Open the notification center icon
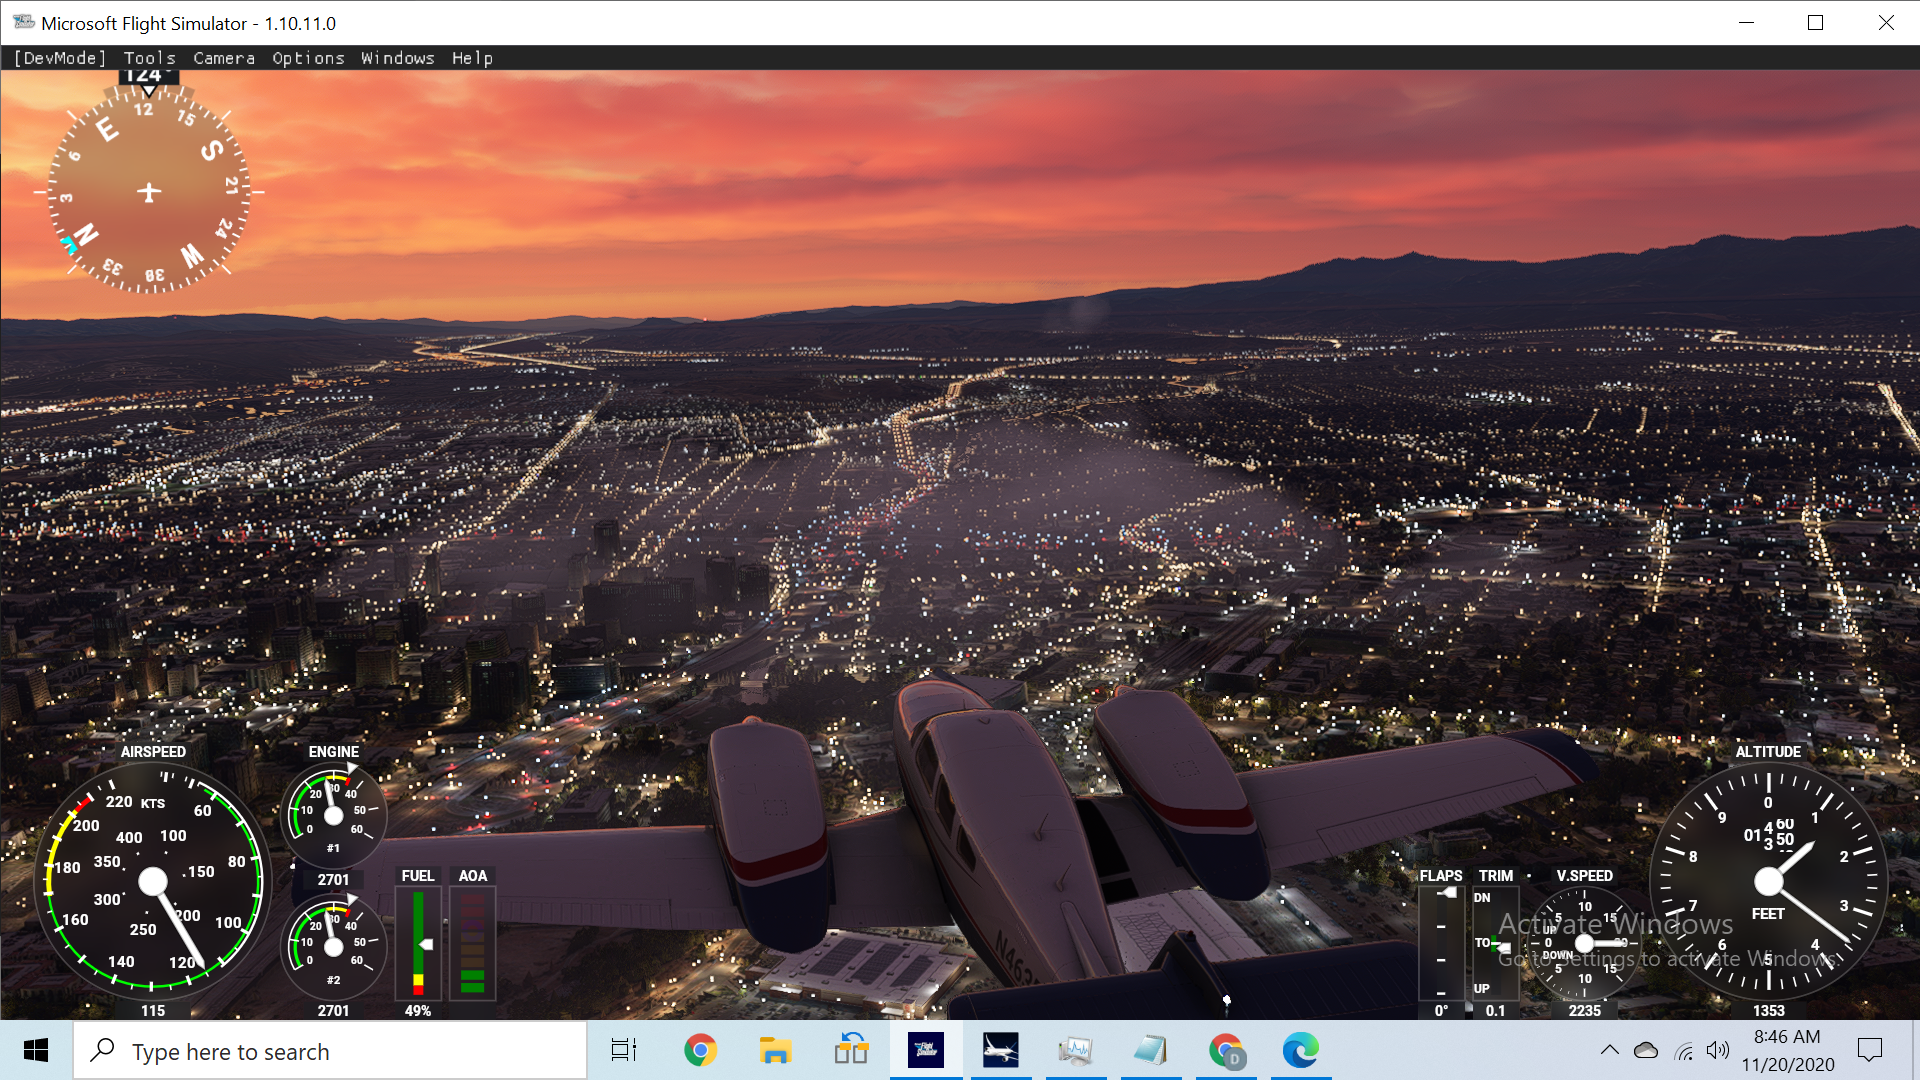The image size is (1920, 1080). tap(1870, 1050)
